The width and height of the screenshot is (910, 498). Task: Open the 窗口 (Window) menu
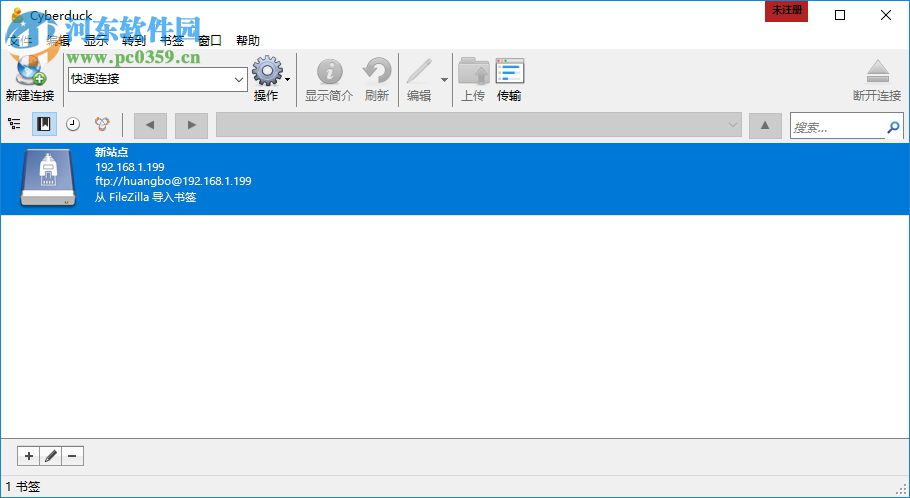tap(210, 41)
